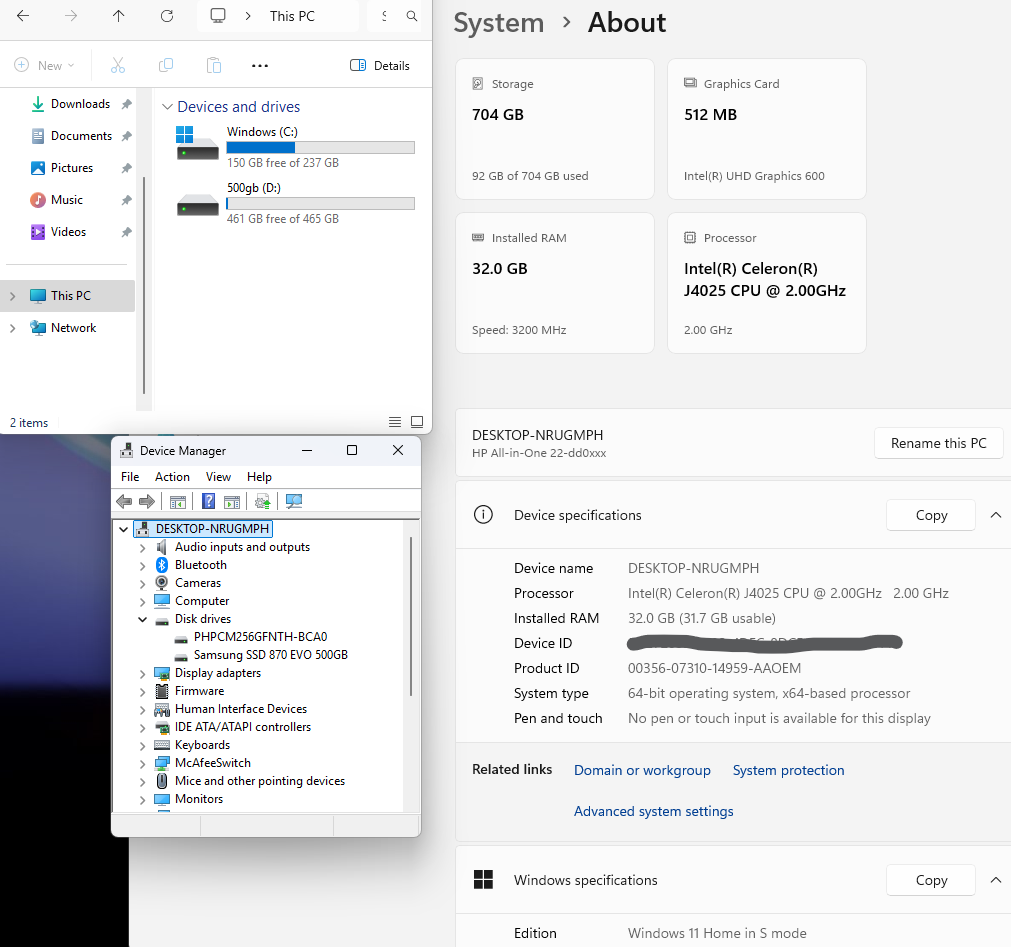Refresh the This PC view
The width and height of the screenshot is (1011, 947).
tap(167, 16)
